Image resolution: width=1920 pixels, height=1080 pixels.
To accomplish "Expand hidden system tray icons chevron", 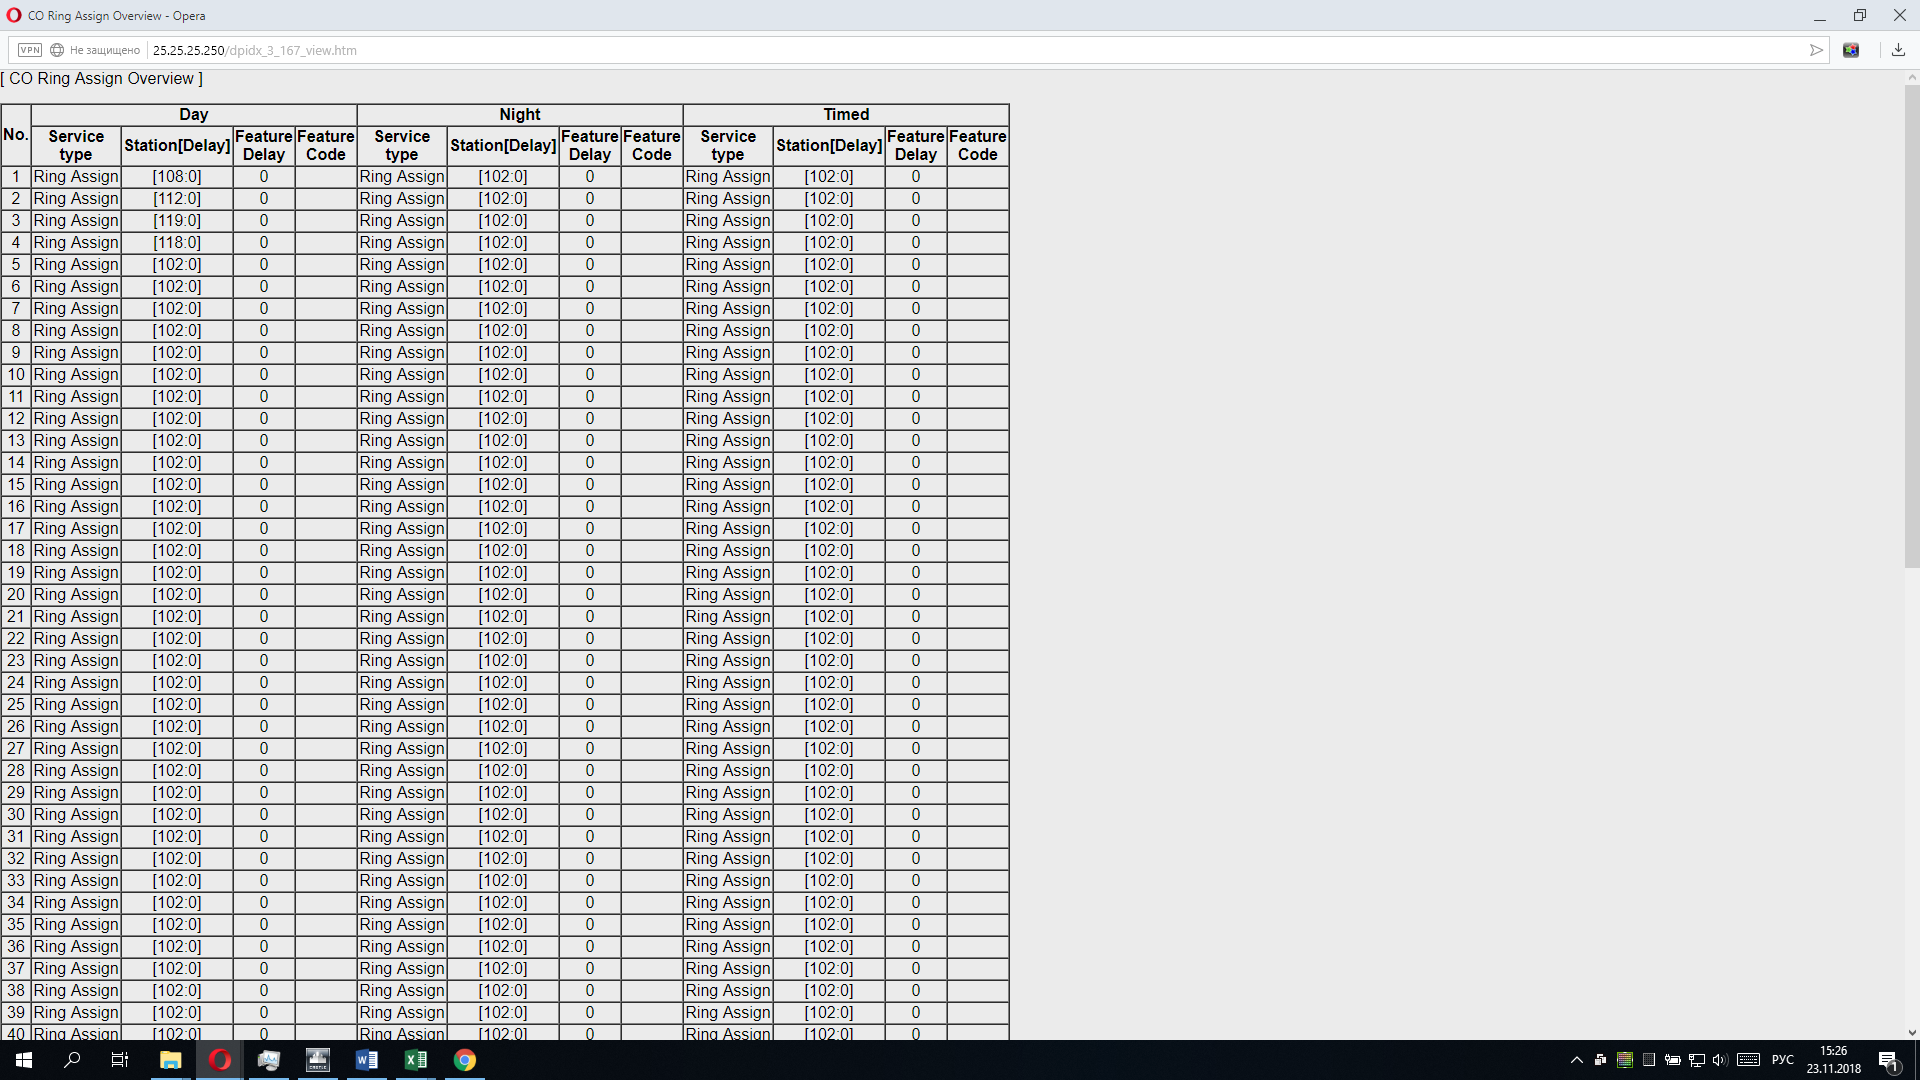I will click(1576, 1060).
